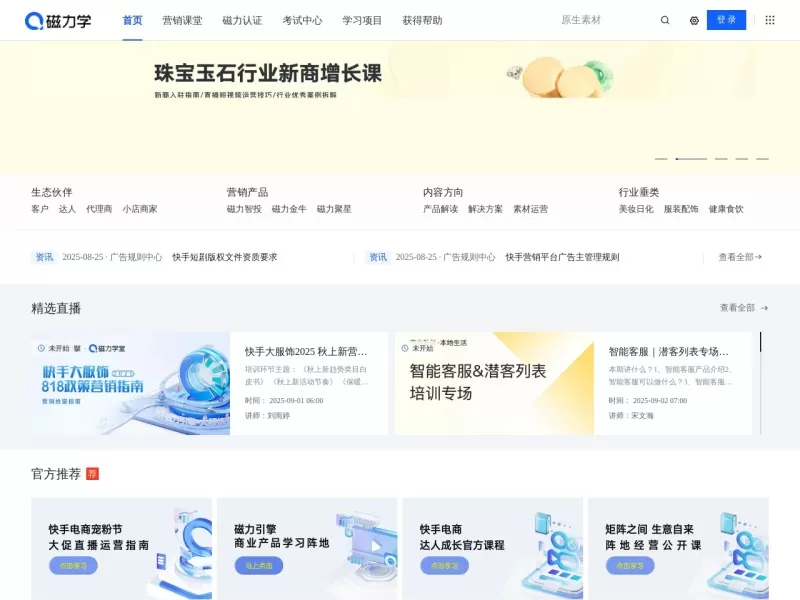Click 马上点击 on 磁力引擎 card

coord(257,566)
